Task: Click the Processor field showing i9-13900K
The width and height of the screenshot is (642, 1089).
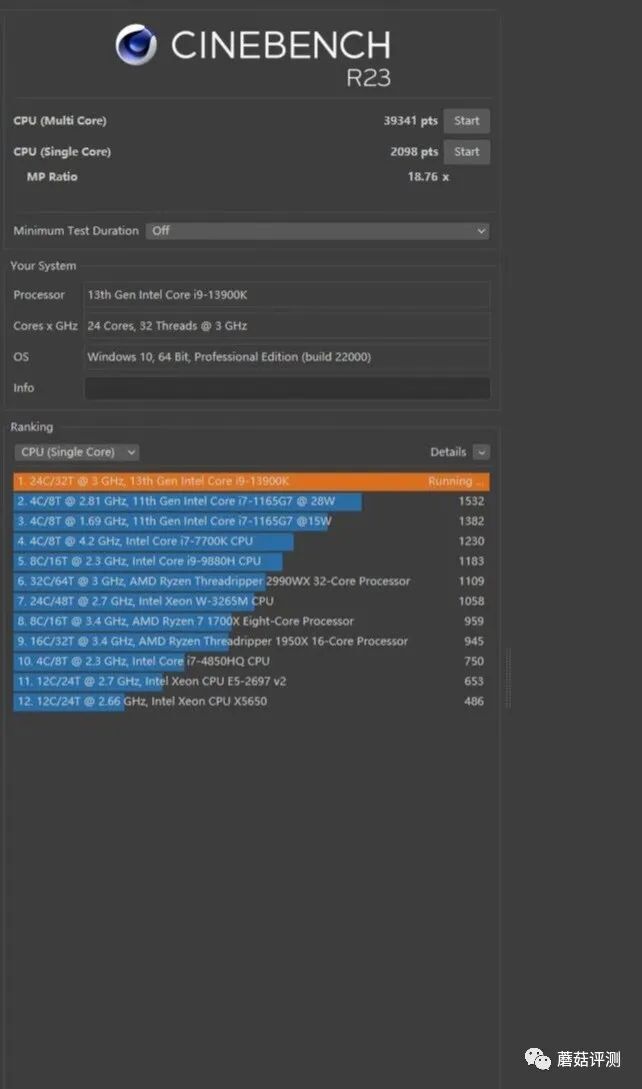Action: (287, 295)
